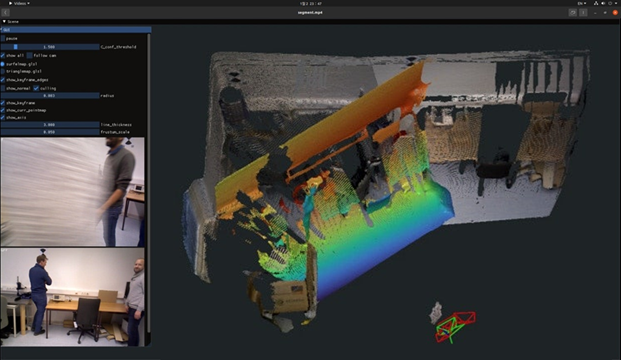621x360 pixels.
Task: Open the system menu arrow at top right
Action: [x=617, y=3]
